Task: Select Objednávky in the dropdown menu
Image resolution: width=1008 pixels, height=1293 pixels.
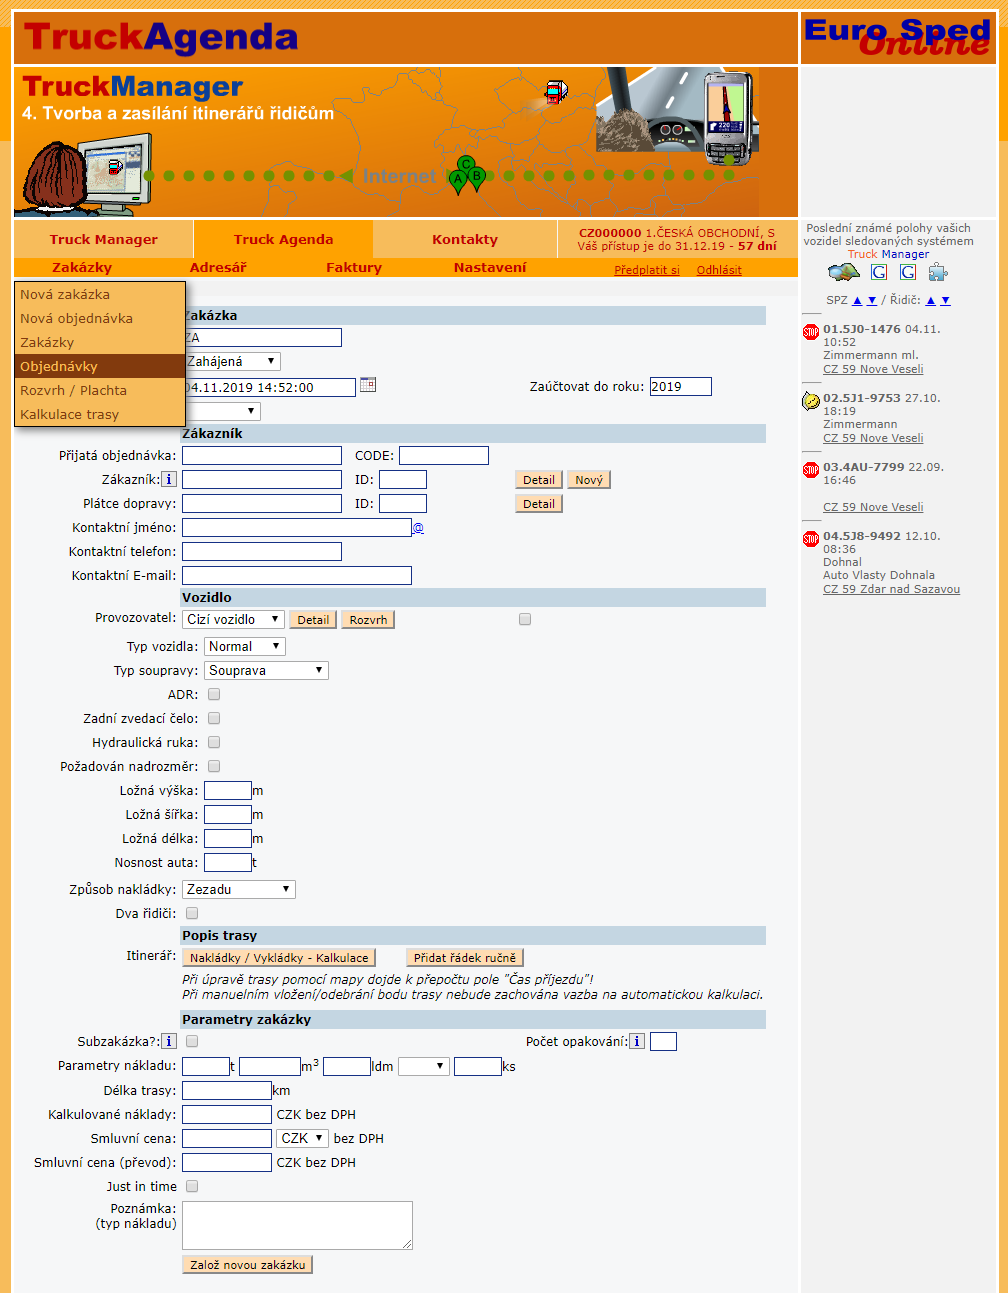Action: (x=100, y=367)
